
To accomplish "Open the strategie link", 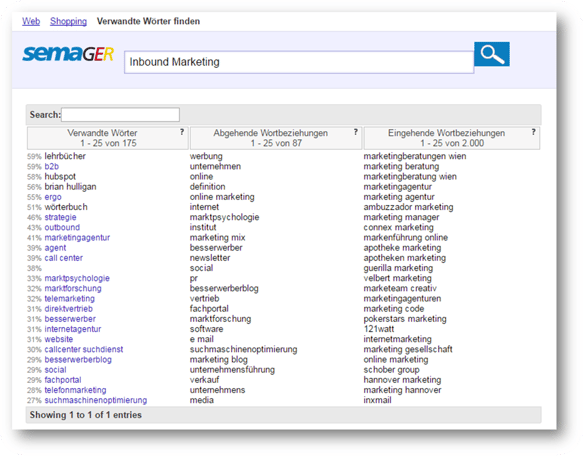I will pyautogui.click(x=60, y=217).
